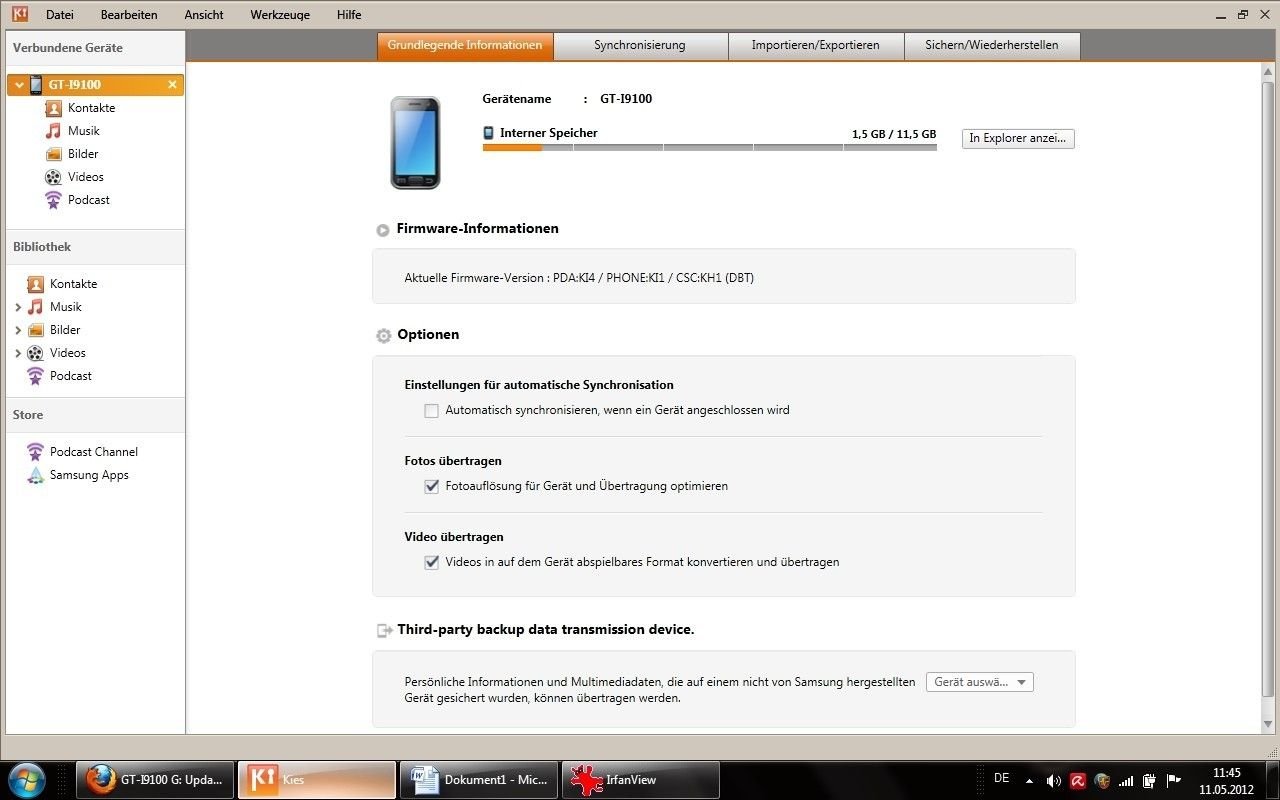Open the Werkzeuge menu
The height and width of the screenshot is (800, 1280).
tap(280, 15)
